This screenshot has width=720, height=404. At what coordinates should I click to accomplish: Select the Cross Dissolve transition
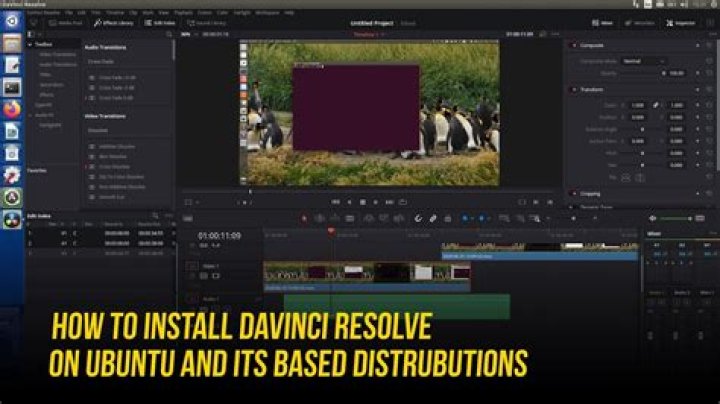[114, 167]
